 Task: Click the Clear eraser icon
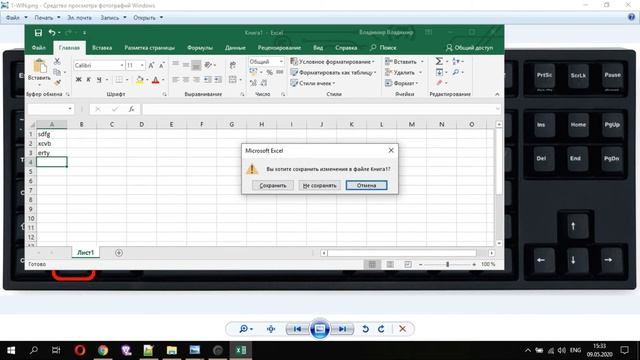coord(439,83)
